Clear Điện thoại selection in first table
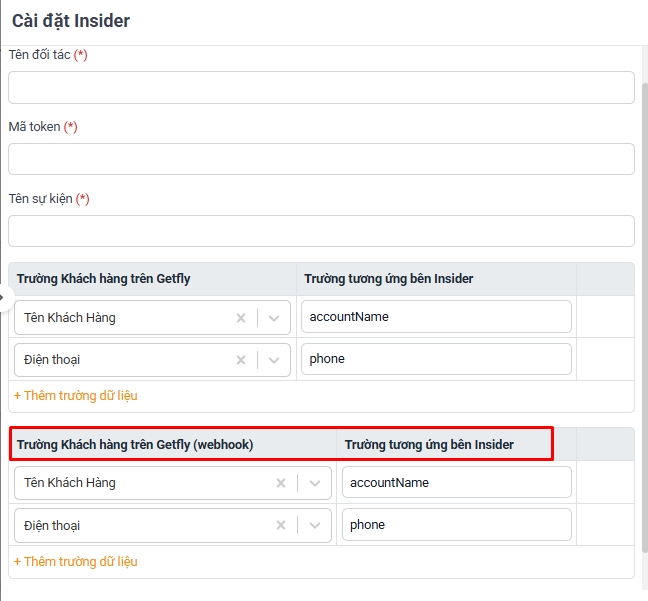 241,360
